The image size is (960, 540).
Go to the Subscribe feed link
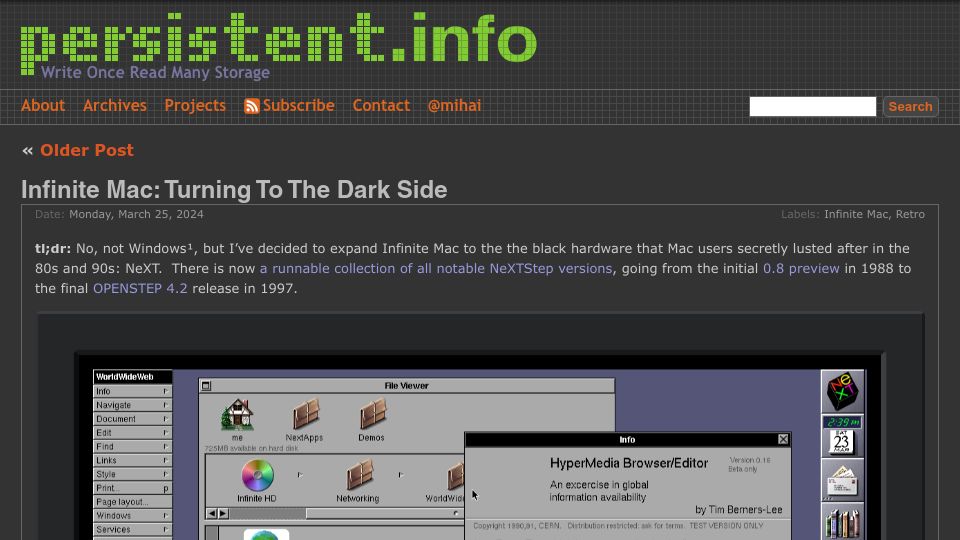coord(298,106)
